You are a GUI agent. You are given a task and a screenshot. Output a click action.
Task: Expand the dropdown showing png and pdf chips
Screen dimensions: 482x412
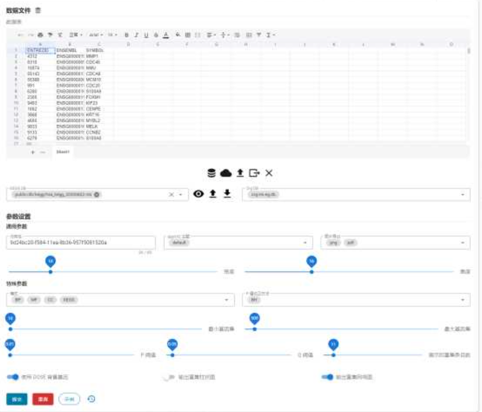pos(395,243)
